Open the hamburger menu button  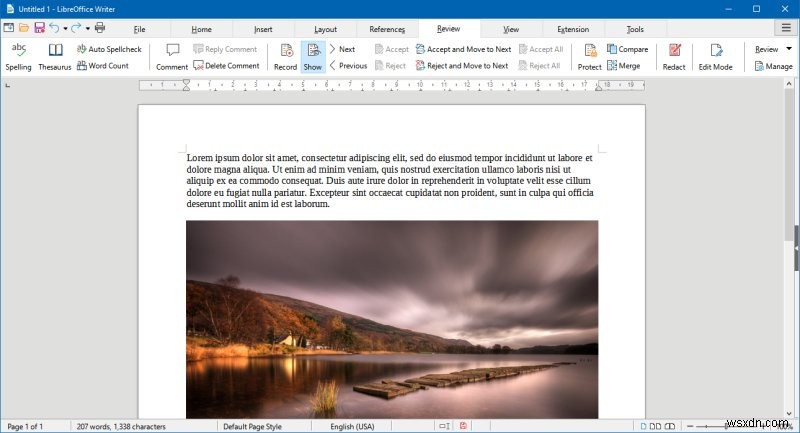click(786, 28)
